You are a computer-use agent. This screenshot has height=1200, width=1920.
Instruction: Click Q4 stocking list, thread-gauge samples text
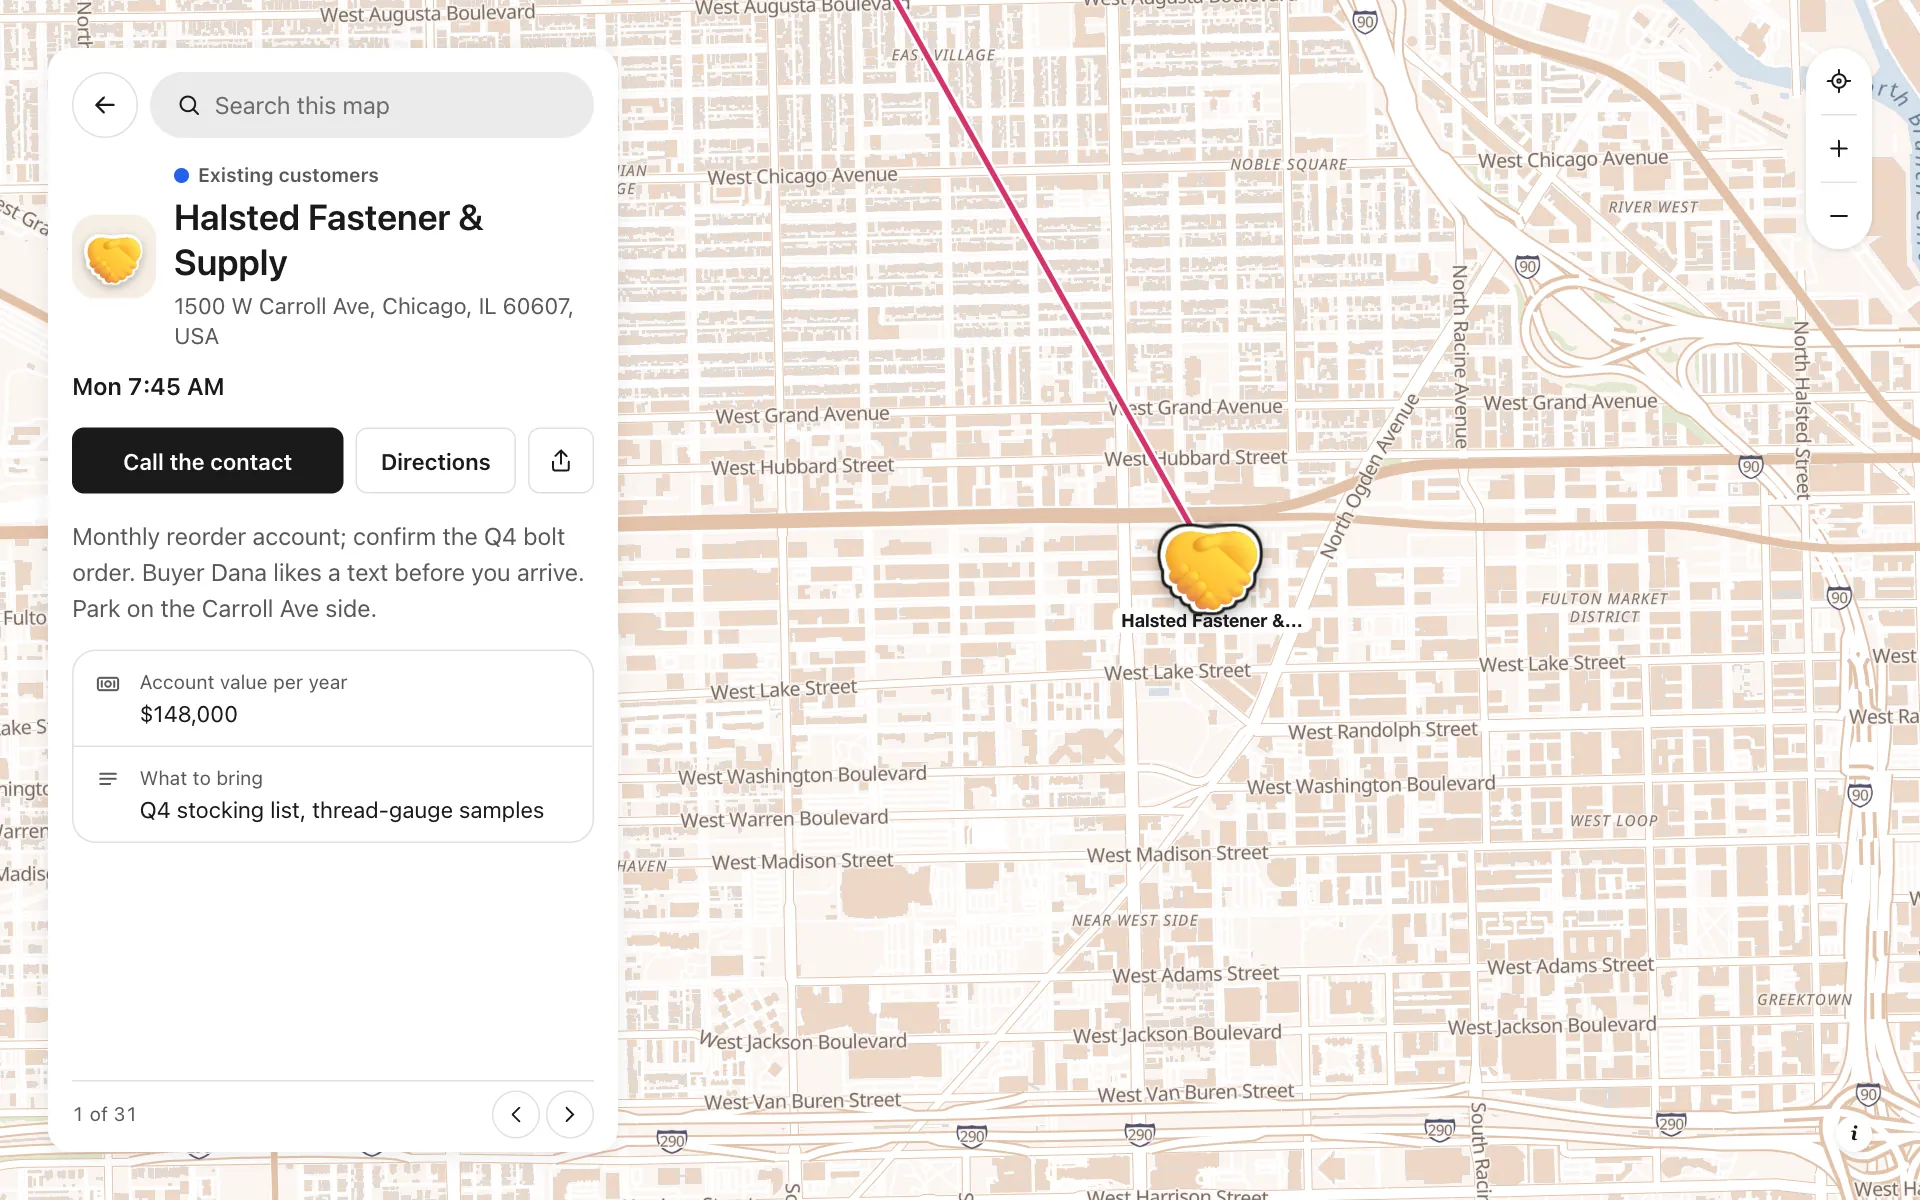342,810
